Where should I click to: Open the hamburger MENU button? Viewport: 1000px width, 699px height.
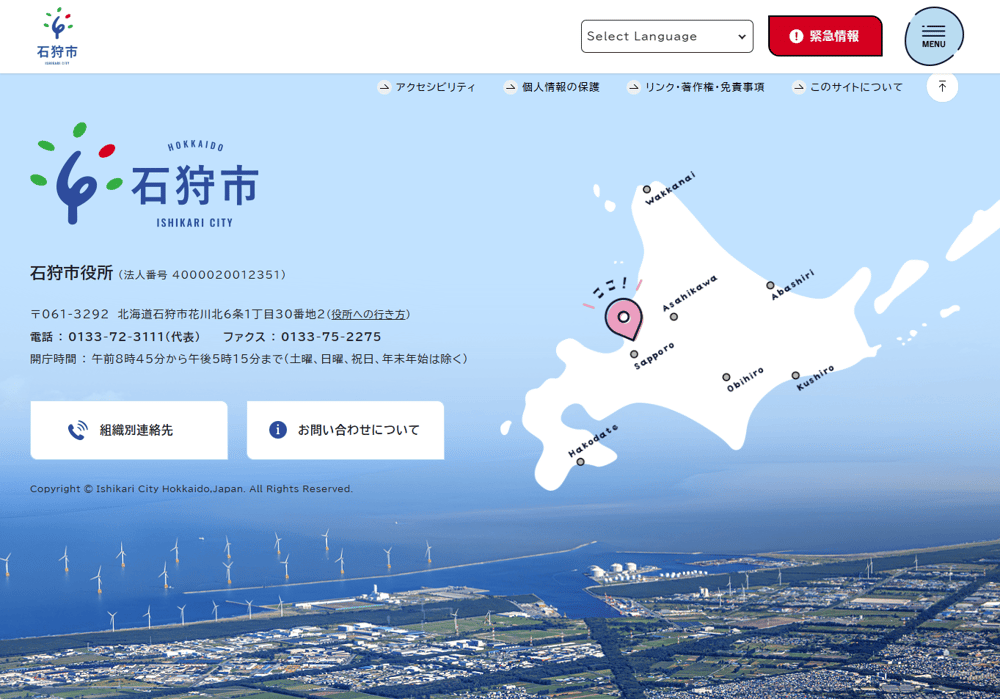pos(933,36)
